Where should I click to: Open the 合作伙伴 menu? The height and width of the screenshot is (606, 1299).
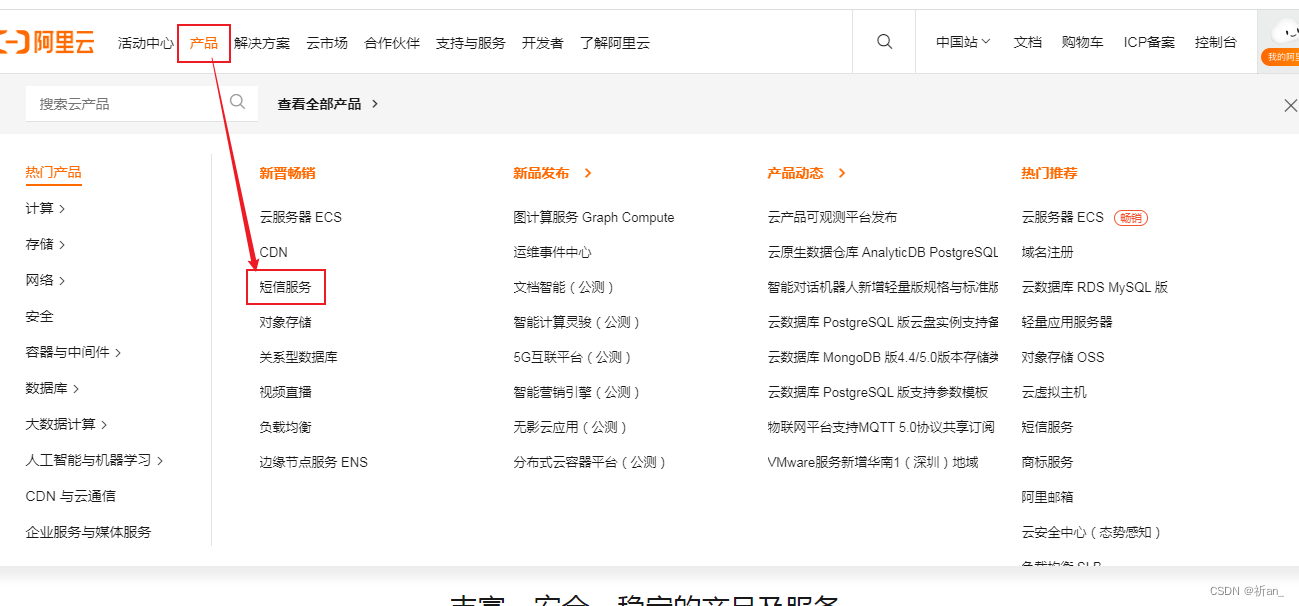(392, 43)
